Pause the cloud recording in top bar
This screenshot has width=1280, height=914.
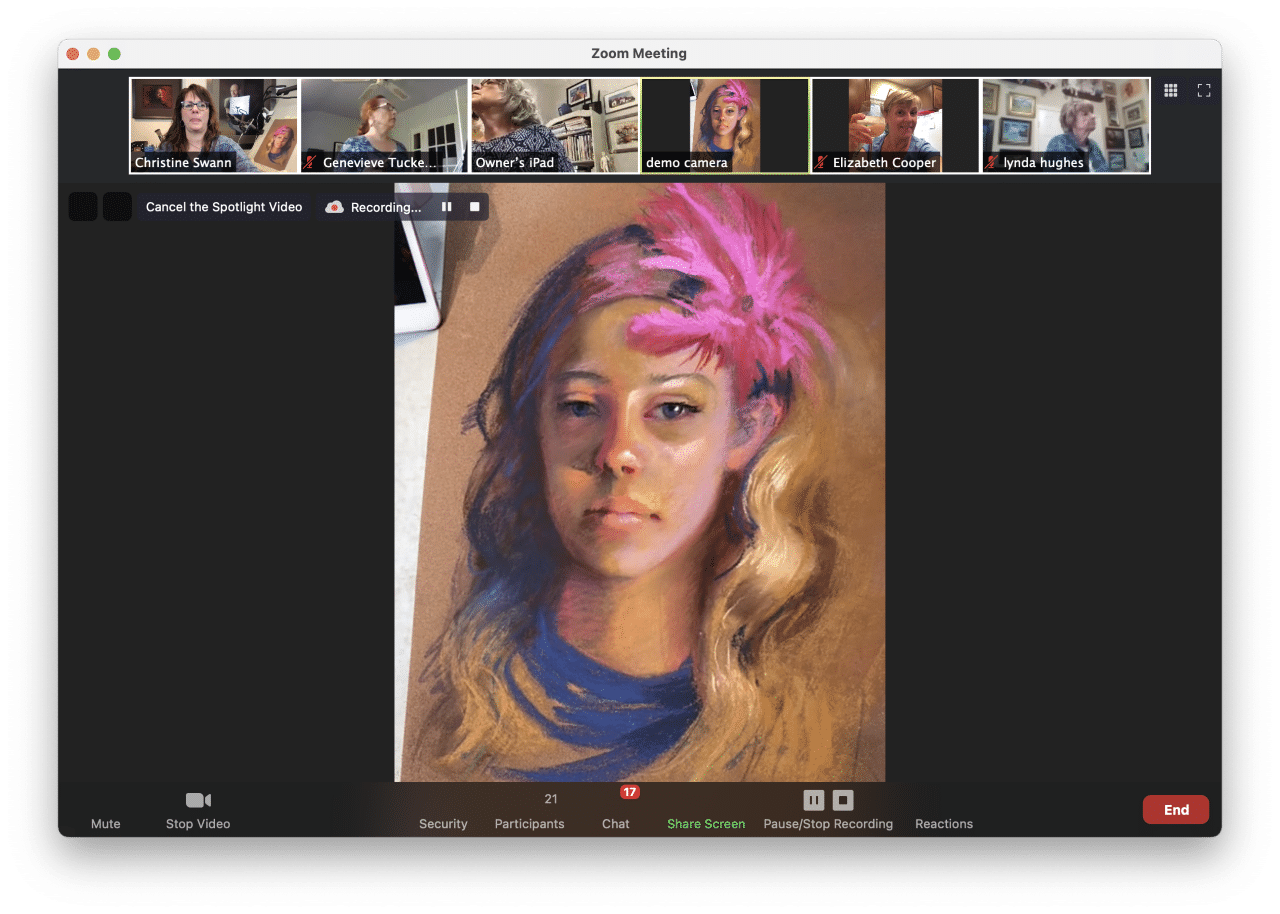pos(447,207)
